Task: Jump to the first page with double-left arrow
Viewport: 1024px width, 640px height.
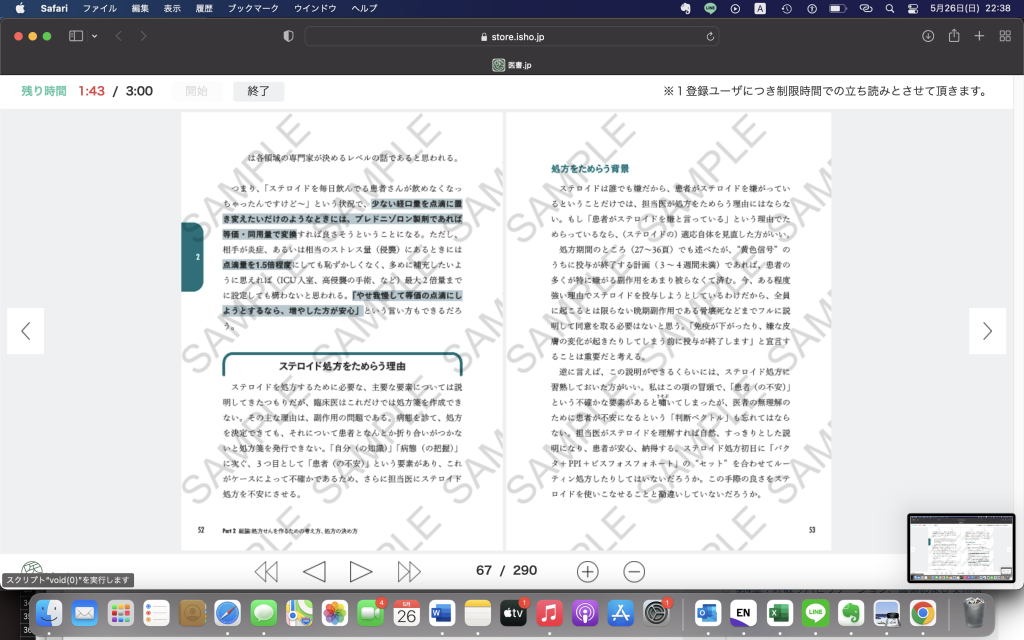Action: pyautogui.click(x=266, y=571)
